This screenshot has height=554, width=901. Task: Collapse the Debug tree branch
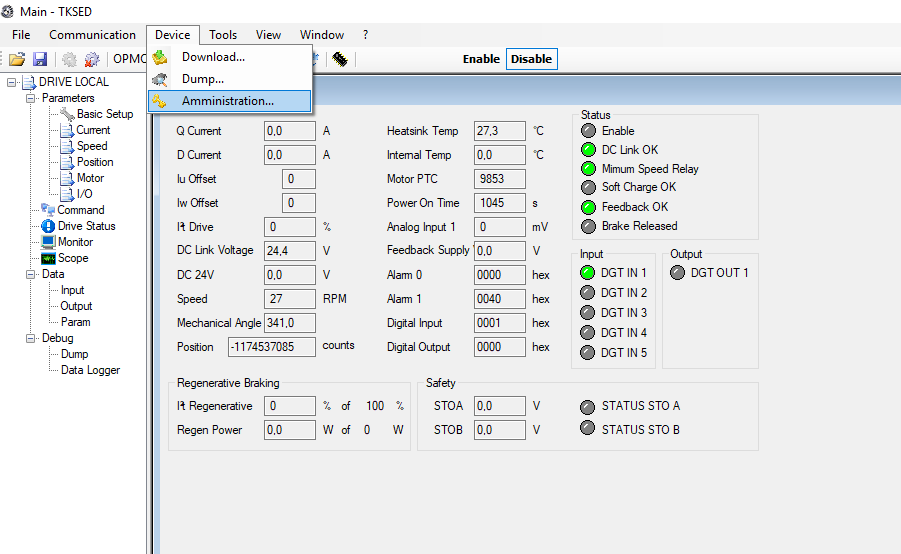(x=31, y=338)
